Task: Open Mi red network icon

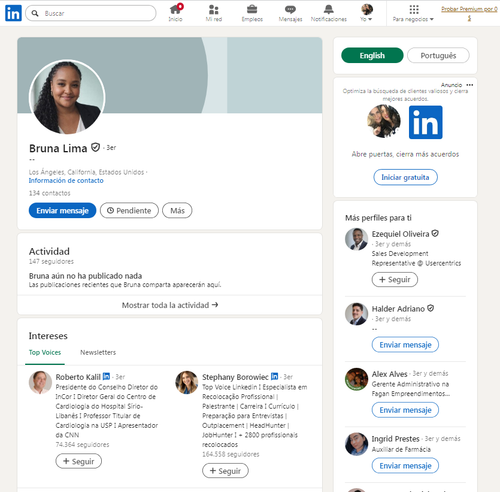Action: point(214,13)
